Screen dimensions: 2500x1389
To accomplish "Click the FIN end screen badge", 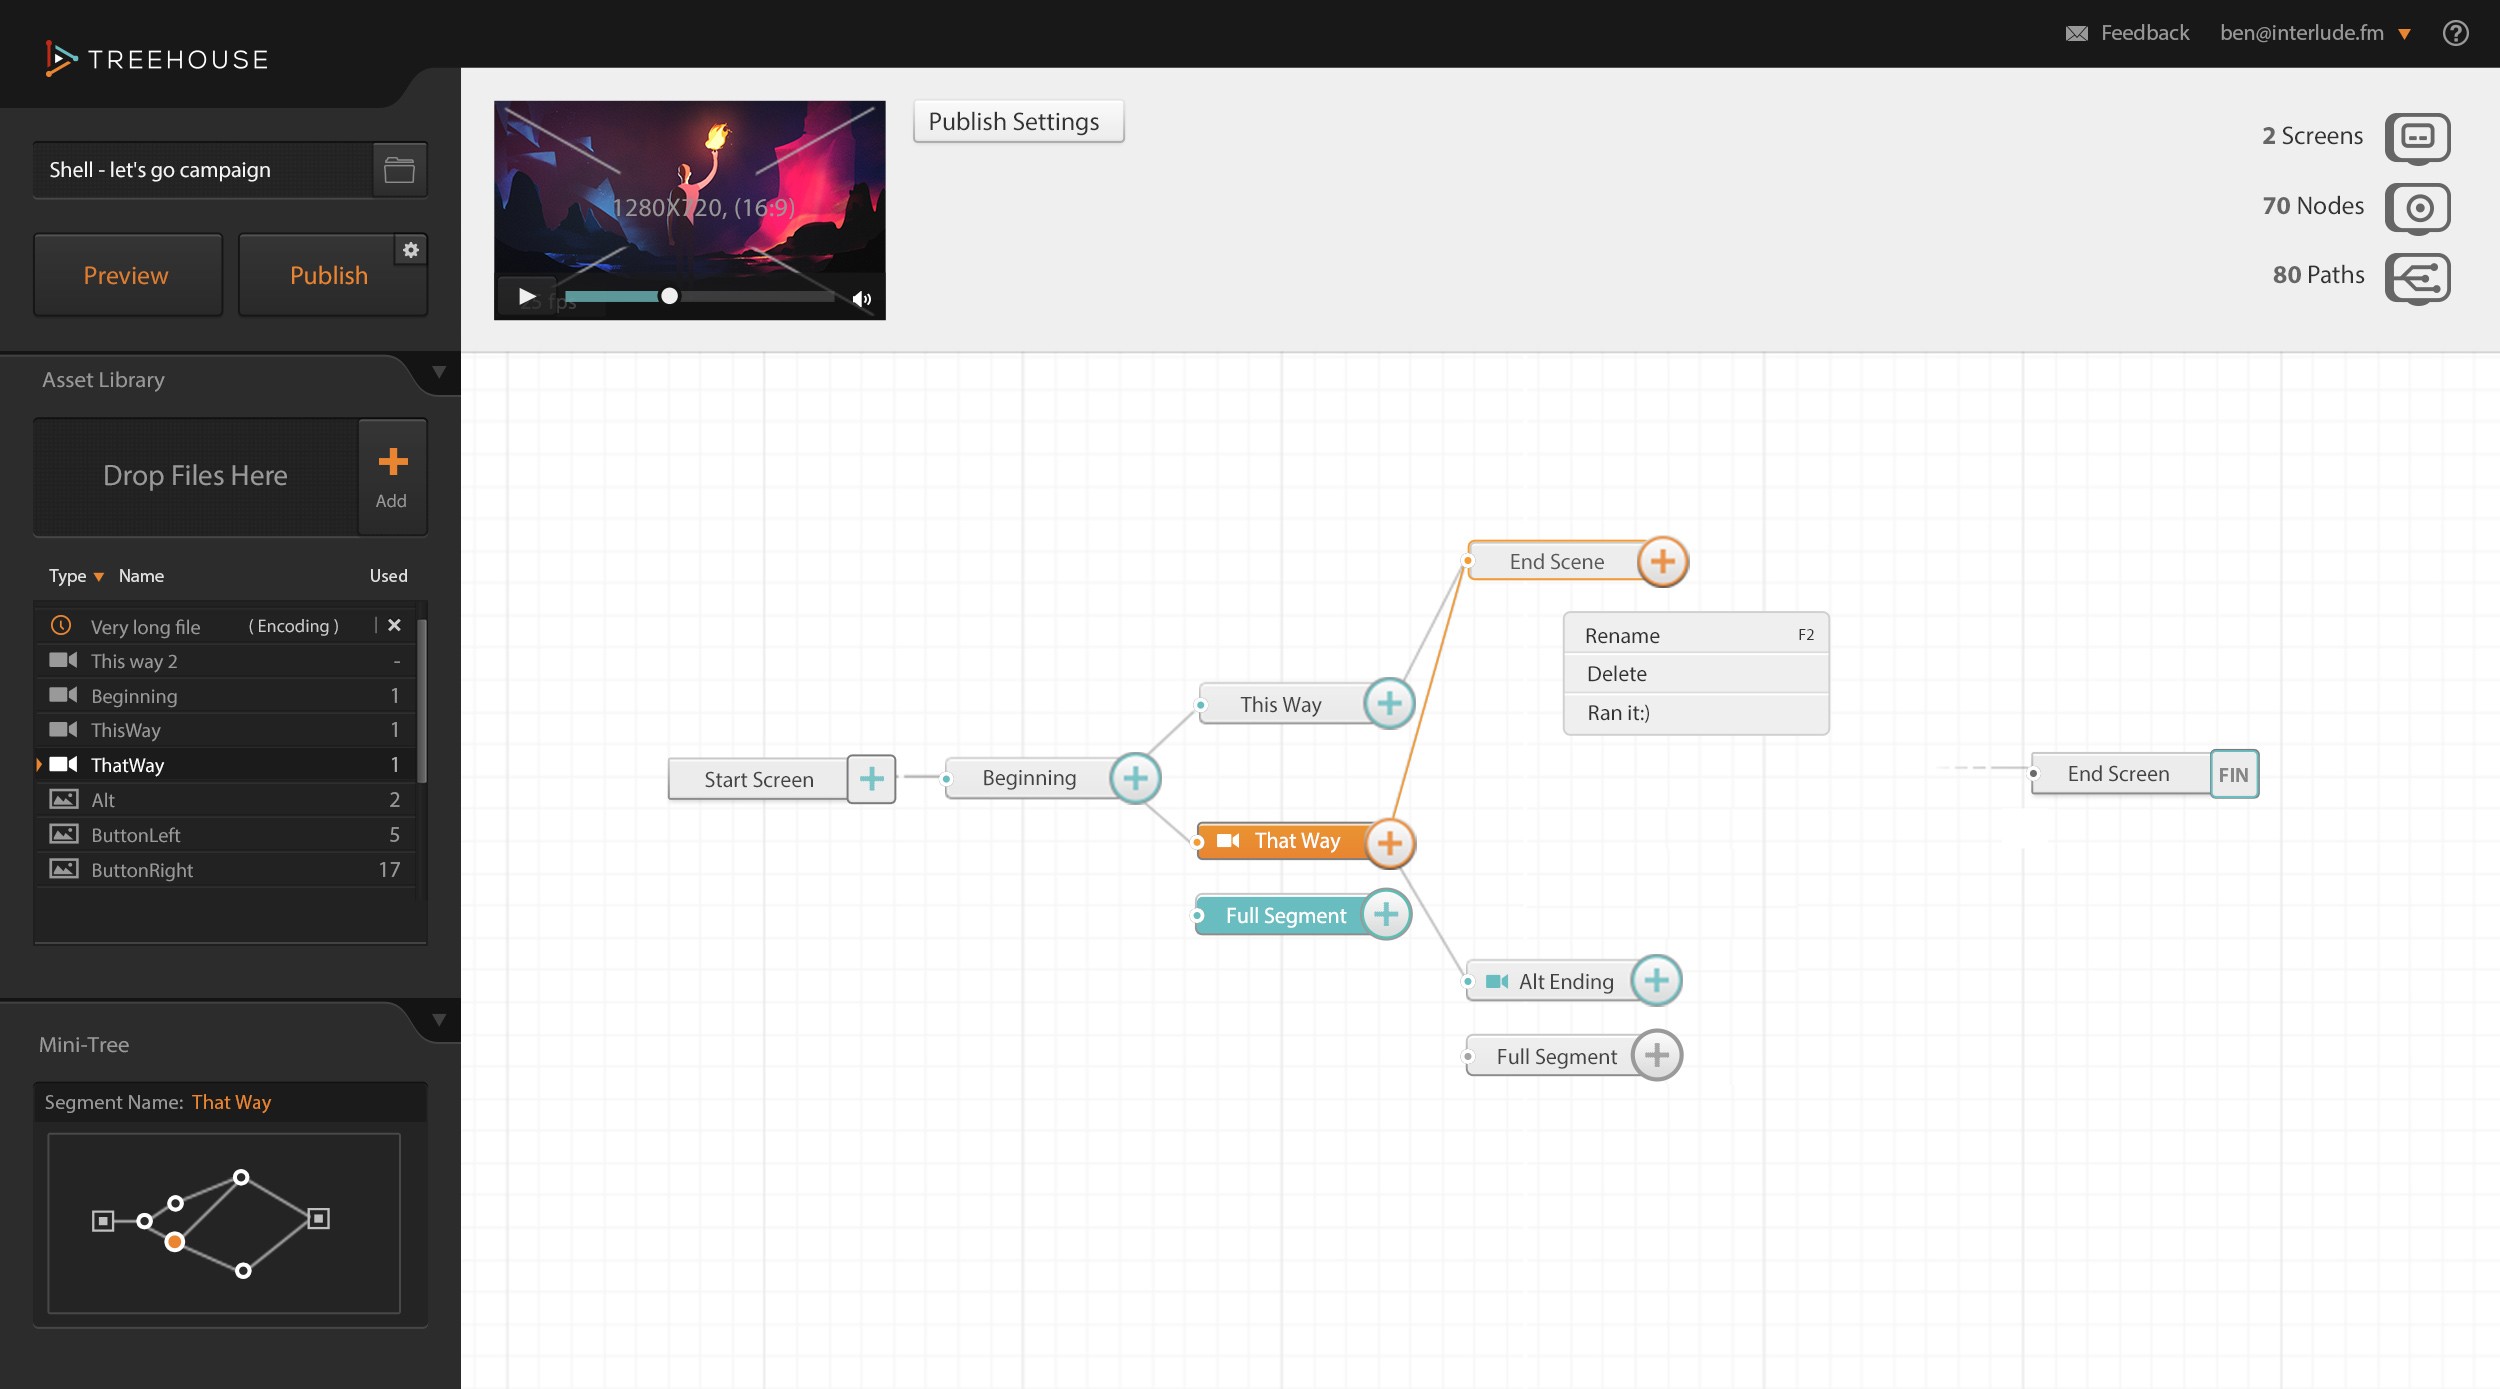I will click(2233, 775).
